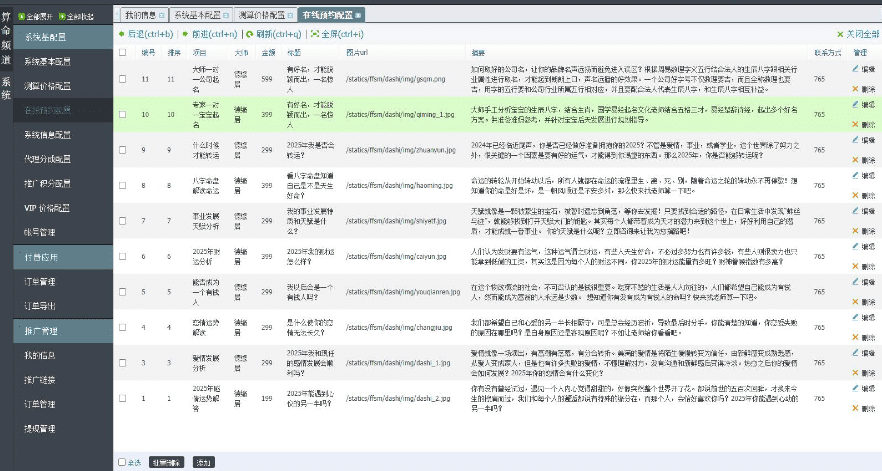This screenshot has width=882, height=471.
Task: Check the box for row 1
Action: click(x=123, y=398)
